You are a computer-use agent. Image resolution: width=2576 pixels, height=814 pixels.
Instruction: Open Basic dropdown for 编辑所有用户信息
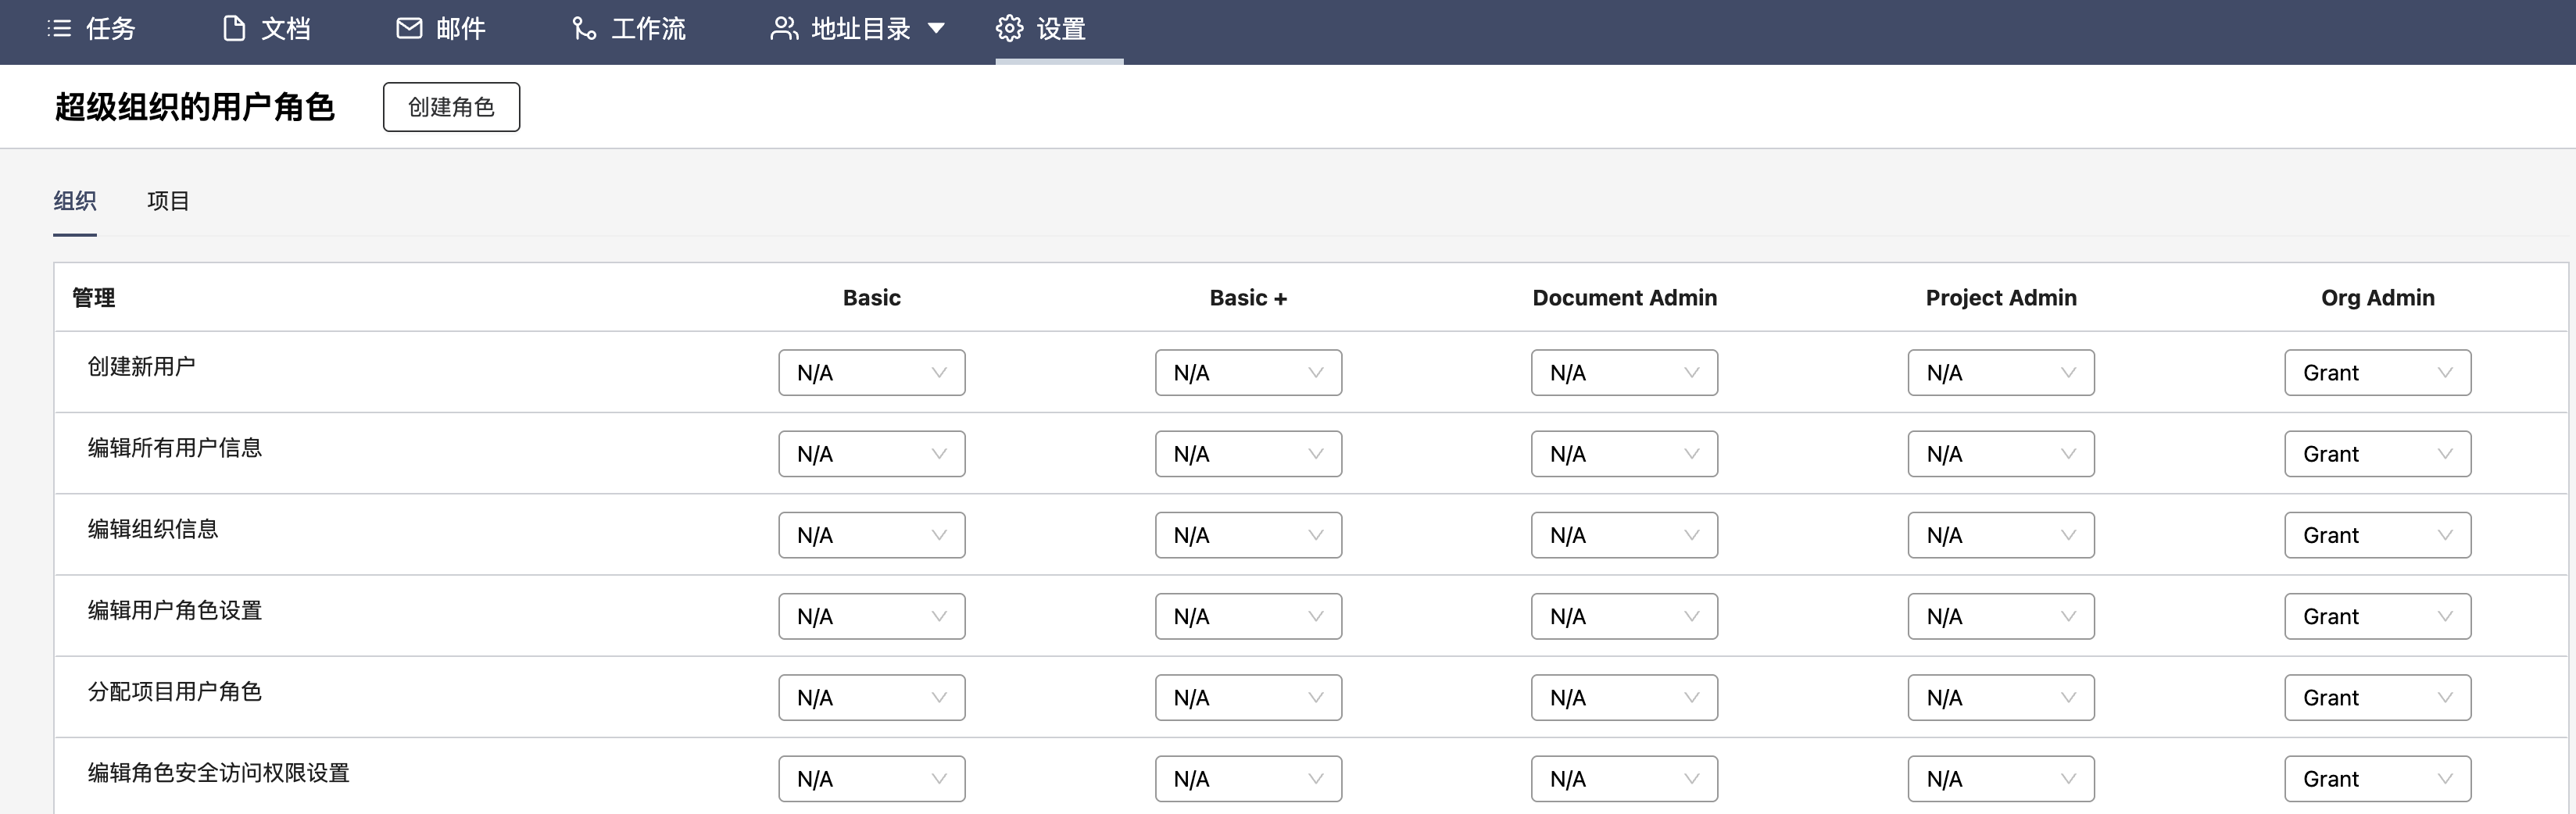click(x=871, y=454)
